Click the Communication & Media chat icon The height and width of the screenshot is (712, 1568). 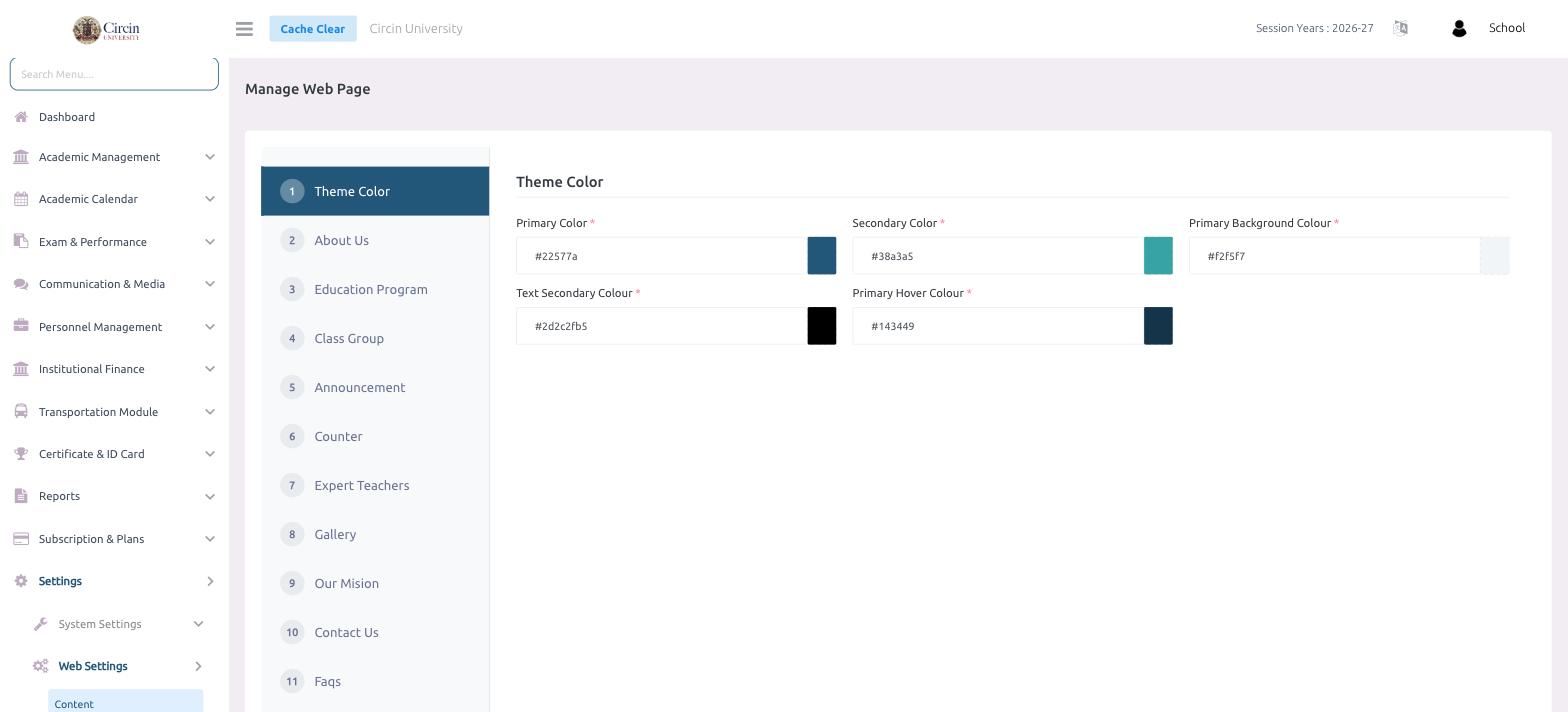pyautogui.click(x=21, y=284)
